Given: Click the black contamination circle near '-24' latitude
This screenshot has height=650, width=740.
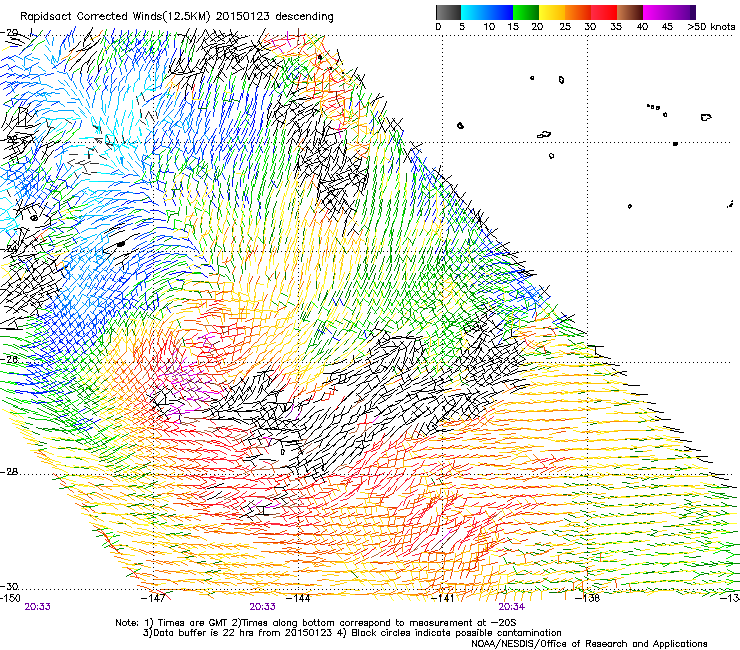Looking at the screenshot, I should point(120,244).
